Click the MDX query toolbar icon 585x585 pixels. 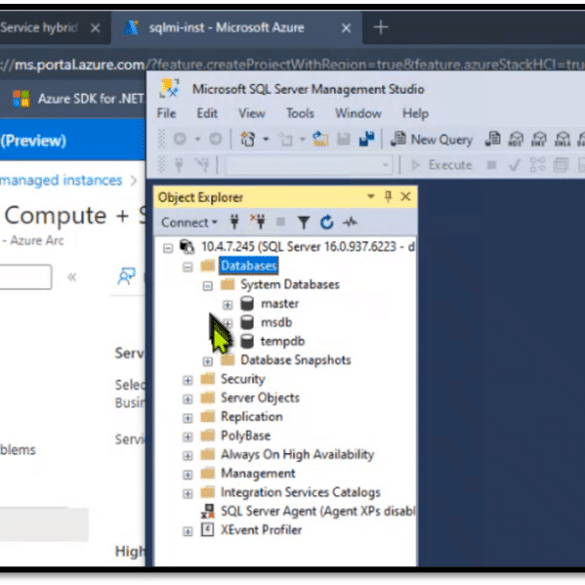point(516,139)
